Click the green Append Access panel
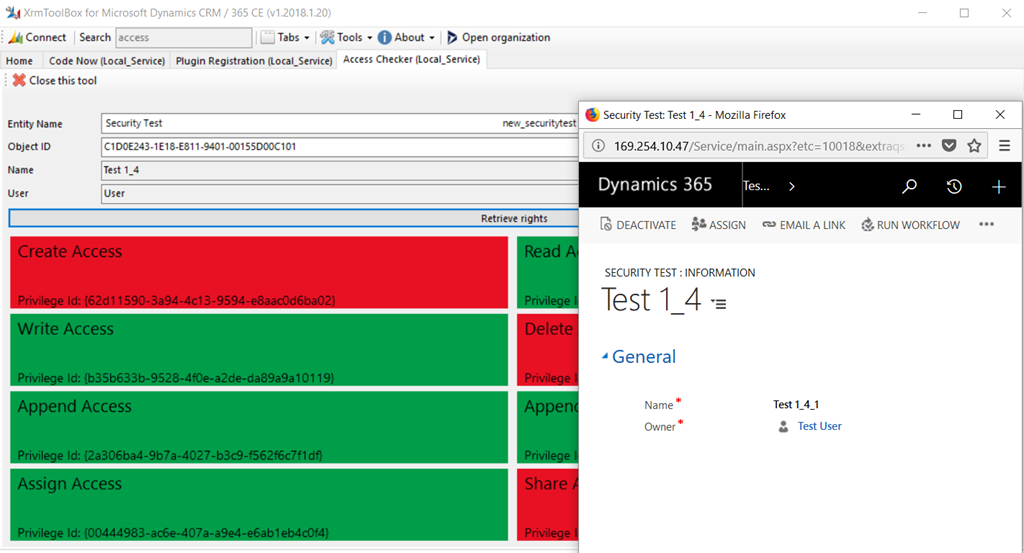Image resolution: width=1024 pixels, height=553 pixels. 259,427
